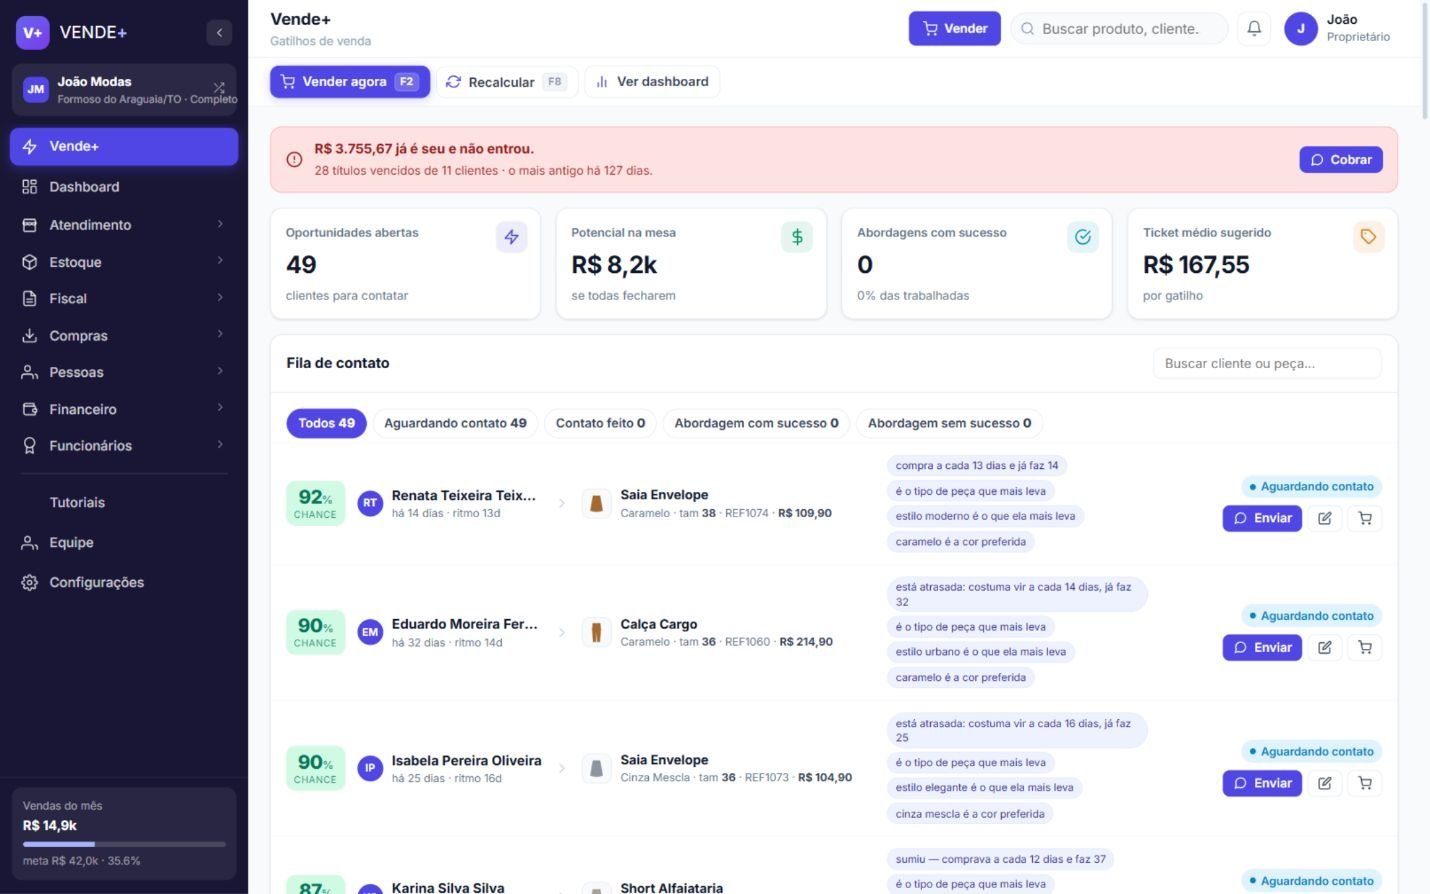Click the Cobrar button in the alert
This screenshot has height=894, width=1430.
coord(1341,160)
